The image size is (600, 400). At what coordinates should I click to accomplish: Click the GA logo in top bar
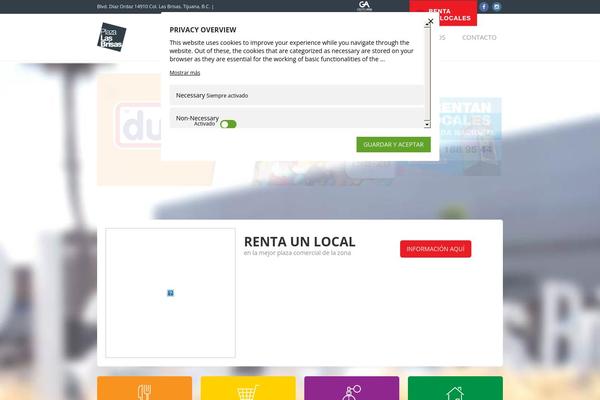pos(364,6)
